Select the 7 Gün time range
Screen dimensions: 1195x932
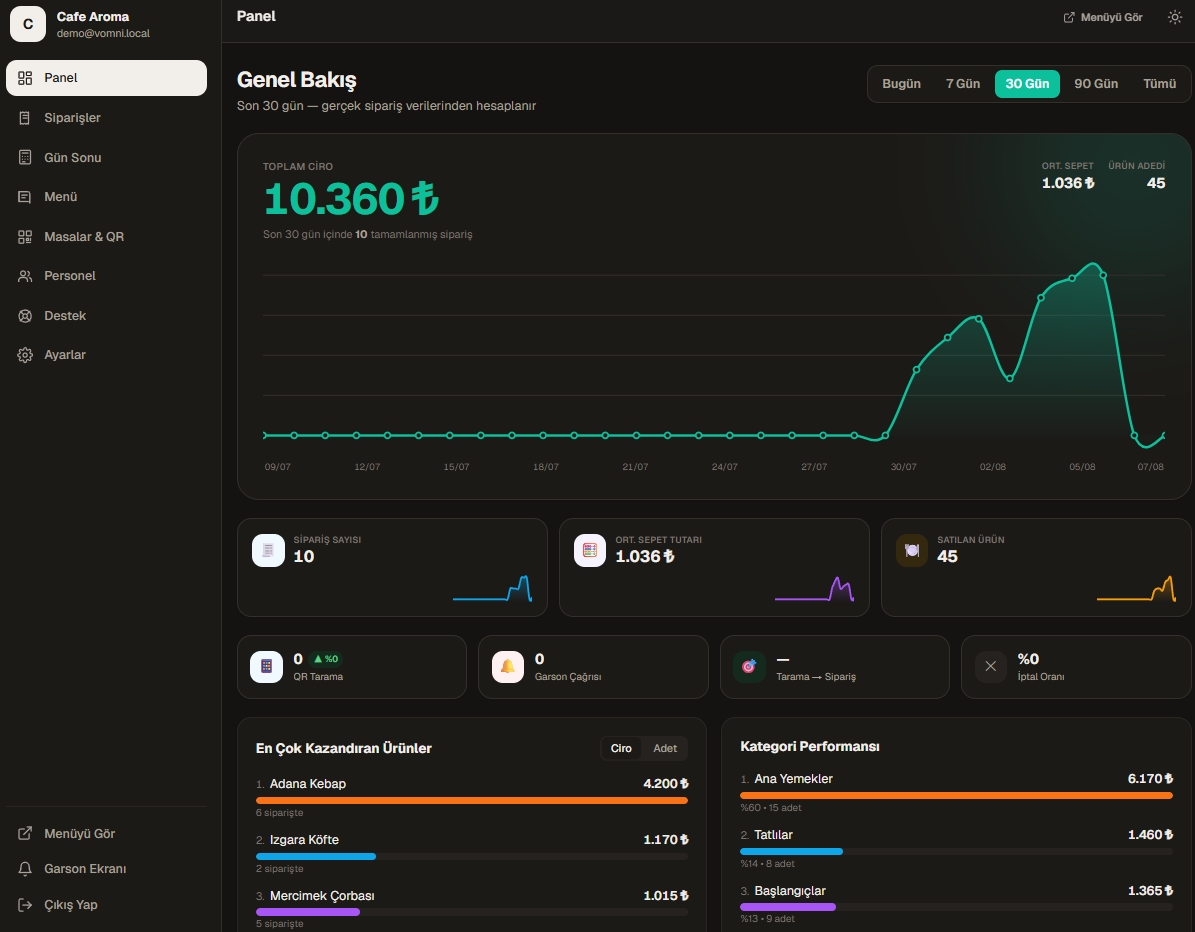pos(963,84)
